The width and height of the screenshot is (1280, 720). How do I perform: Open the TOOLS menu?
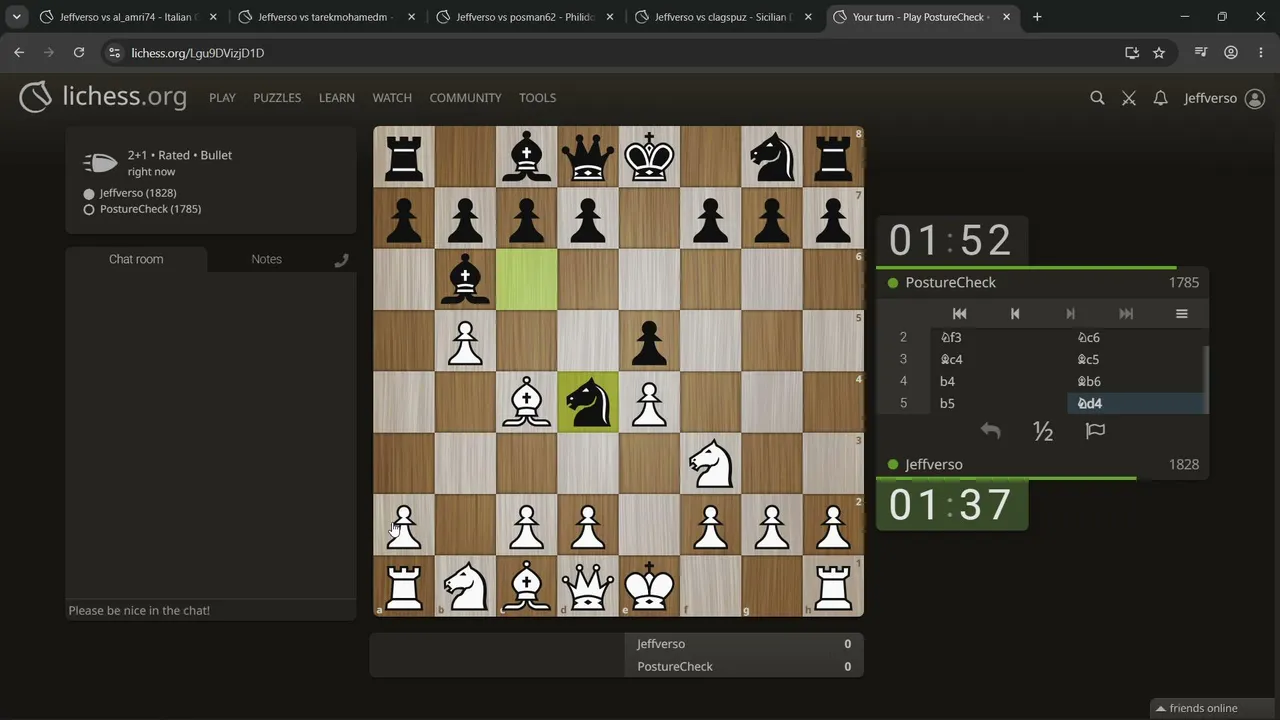tap(537, 98)
